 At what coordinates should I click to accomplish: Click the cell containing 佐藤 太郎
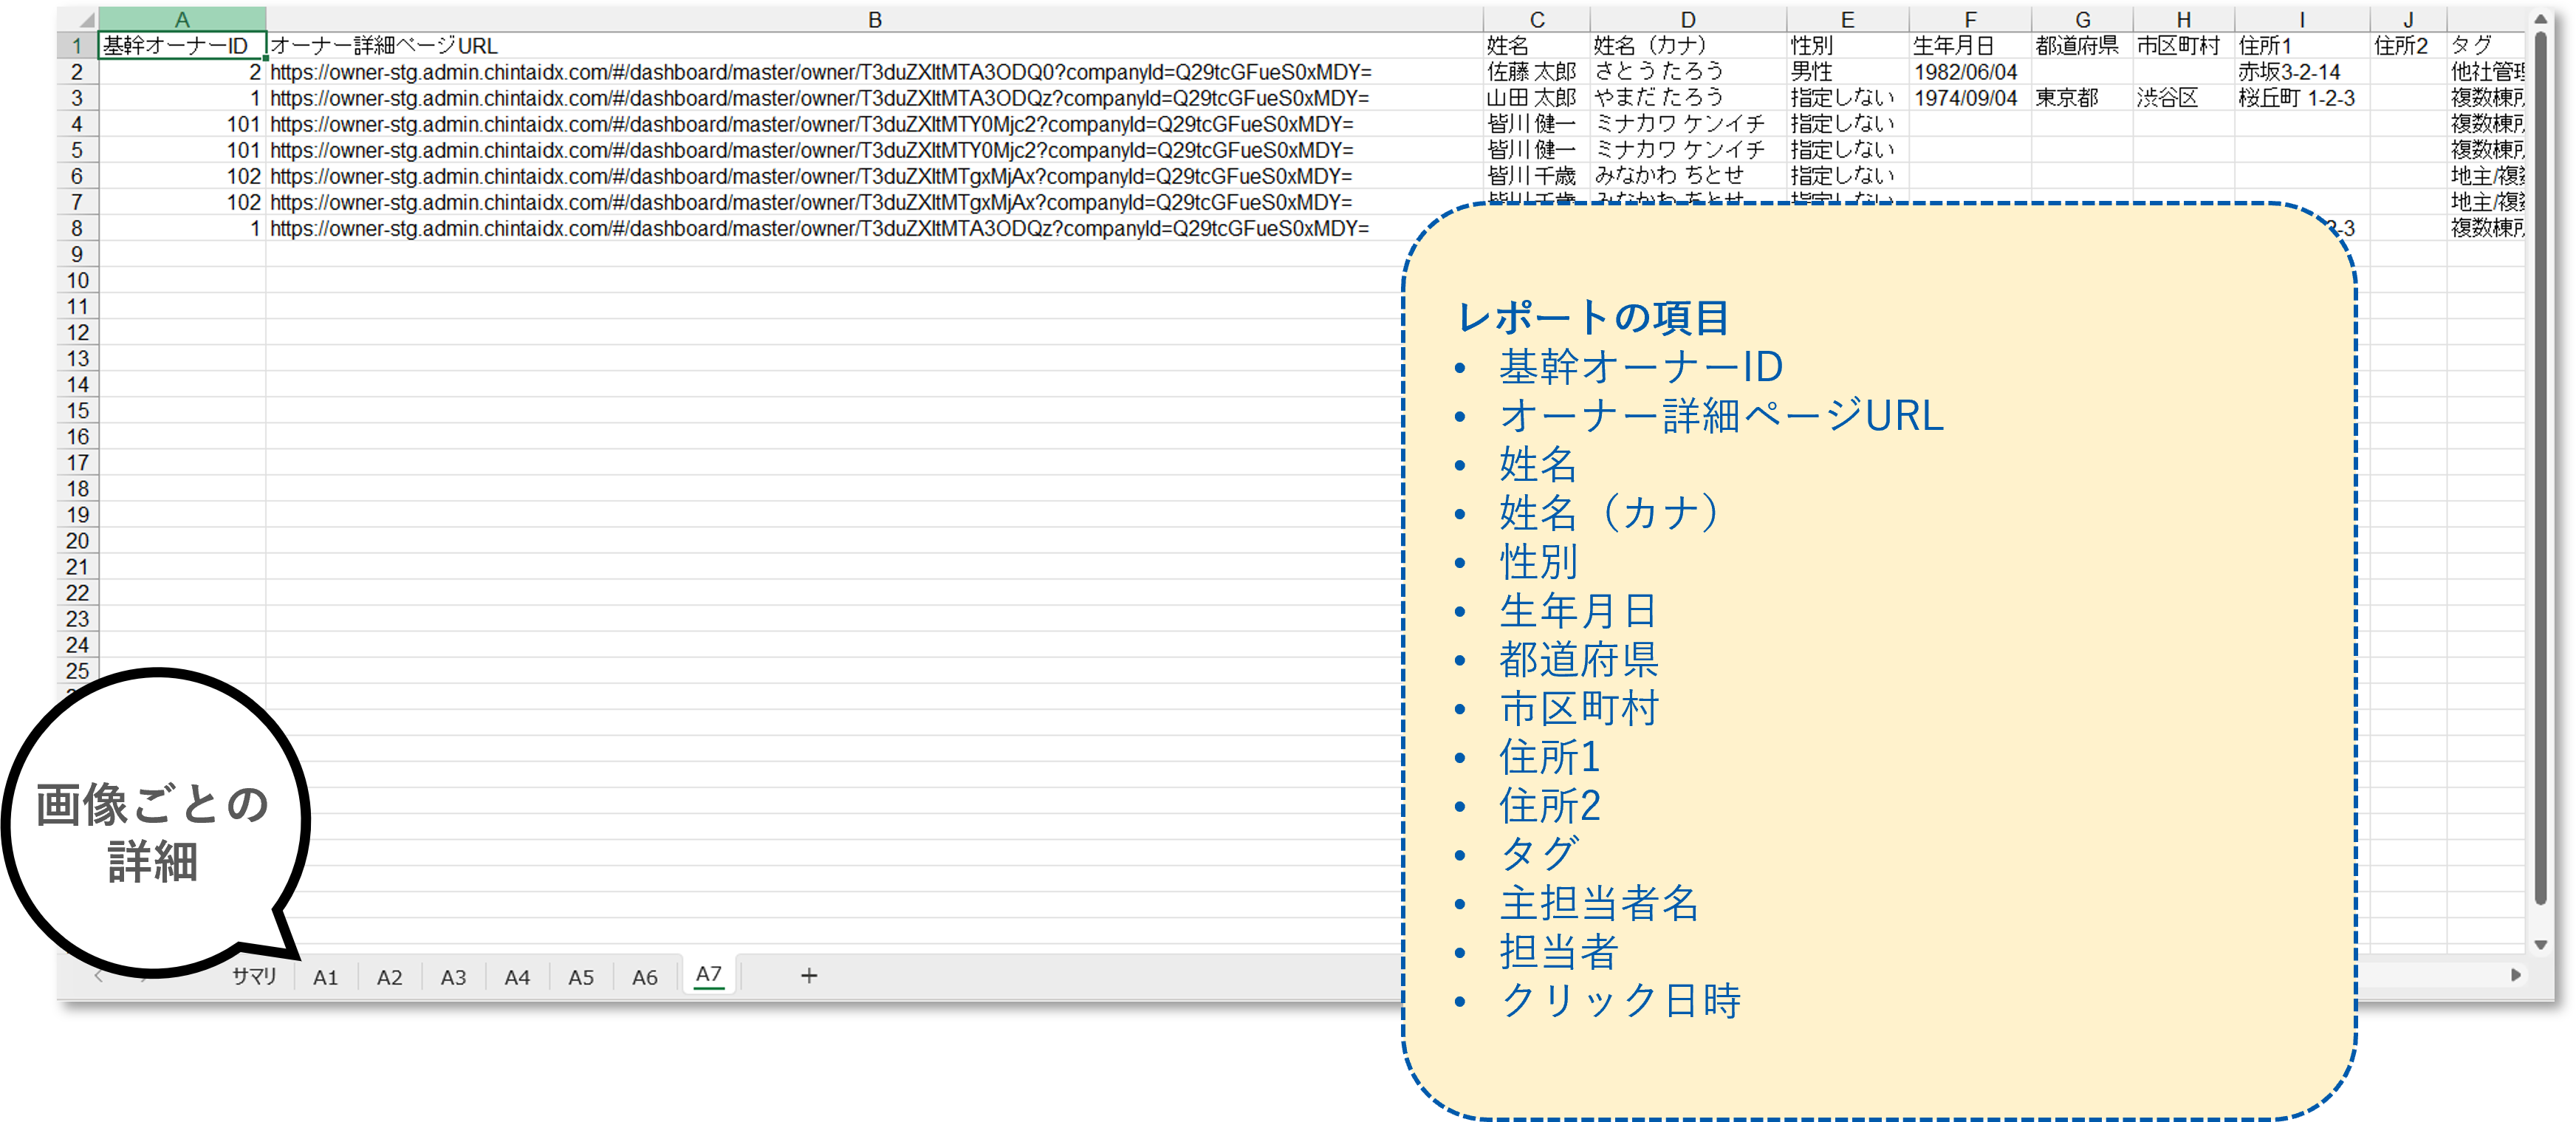[1530, 71]
